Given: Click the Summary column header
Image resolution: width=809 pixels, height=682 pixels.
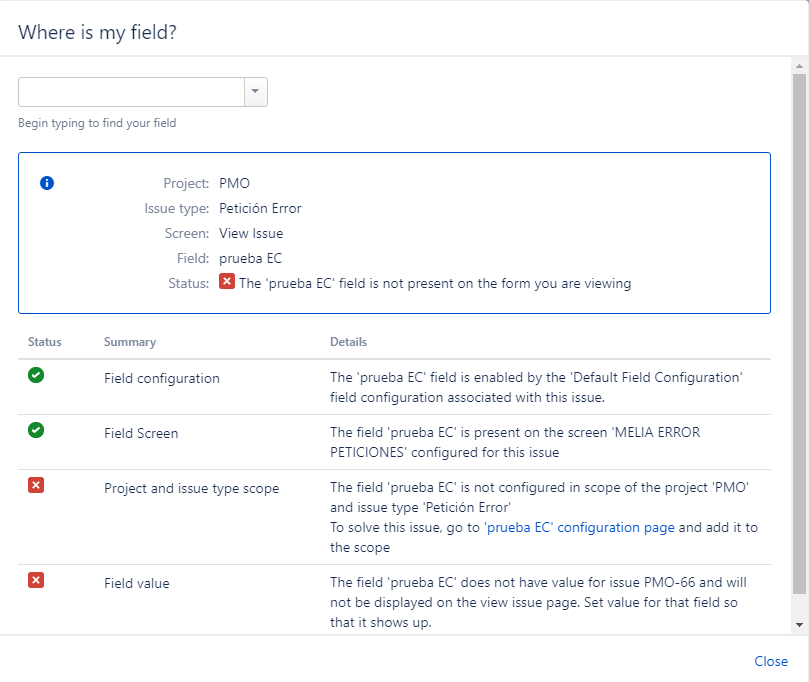Looking at the screenshot, I should pyautogui.click(x=130, y=342).
